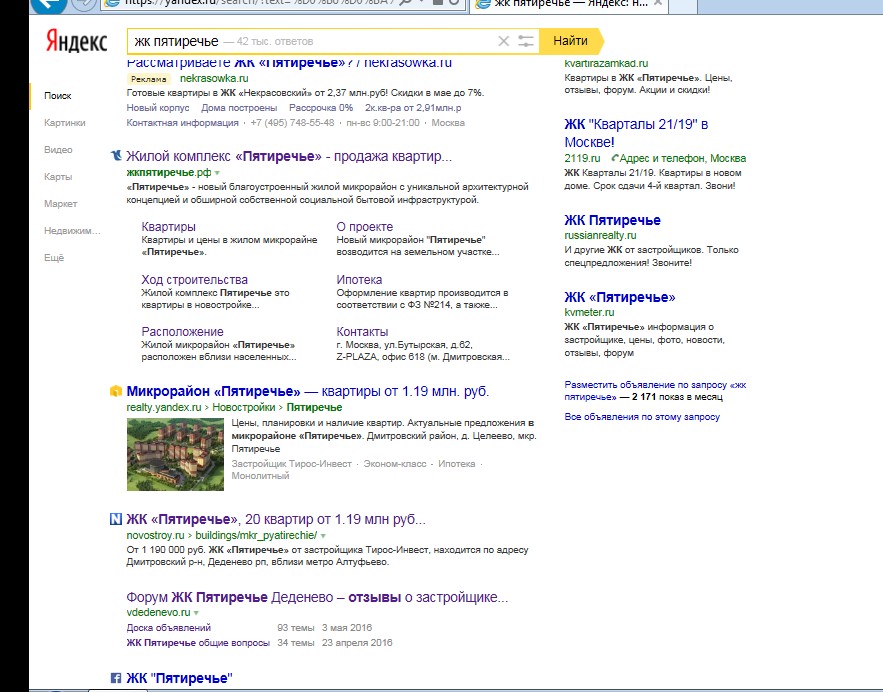Open the Новостройки breadcrumb
The image size is (883, 692).
(x=244, y=407)
